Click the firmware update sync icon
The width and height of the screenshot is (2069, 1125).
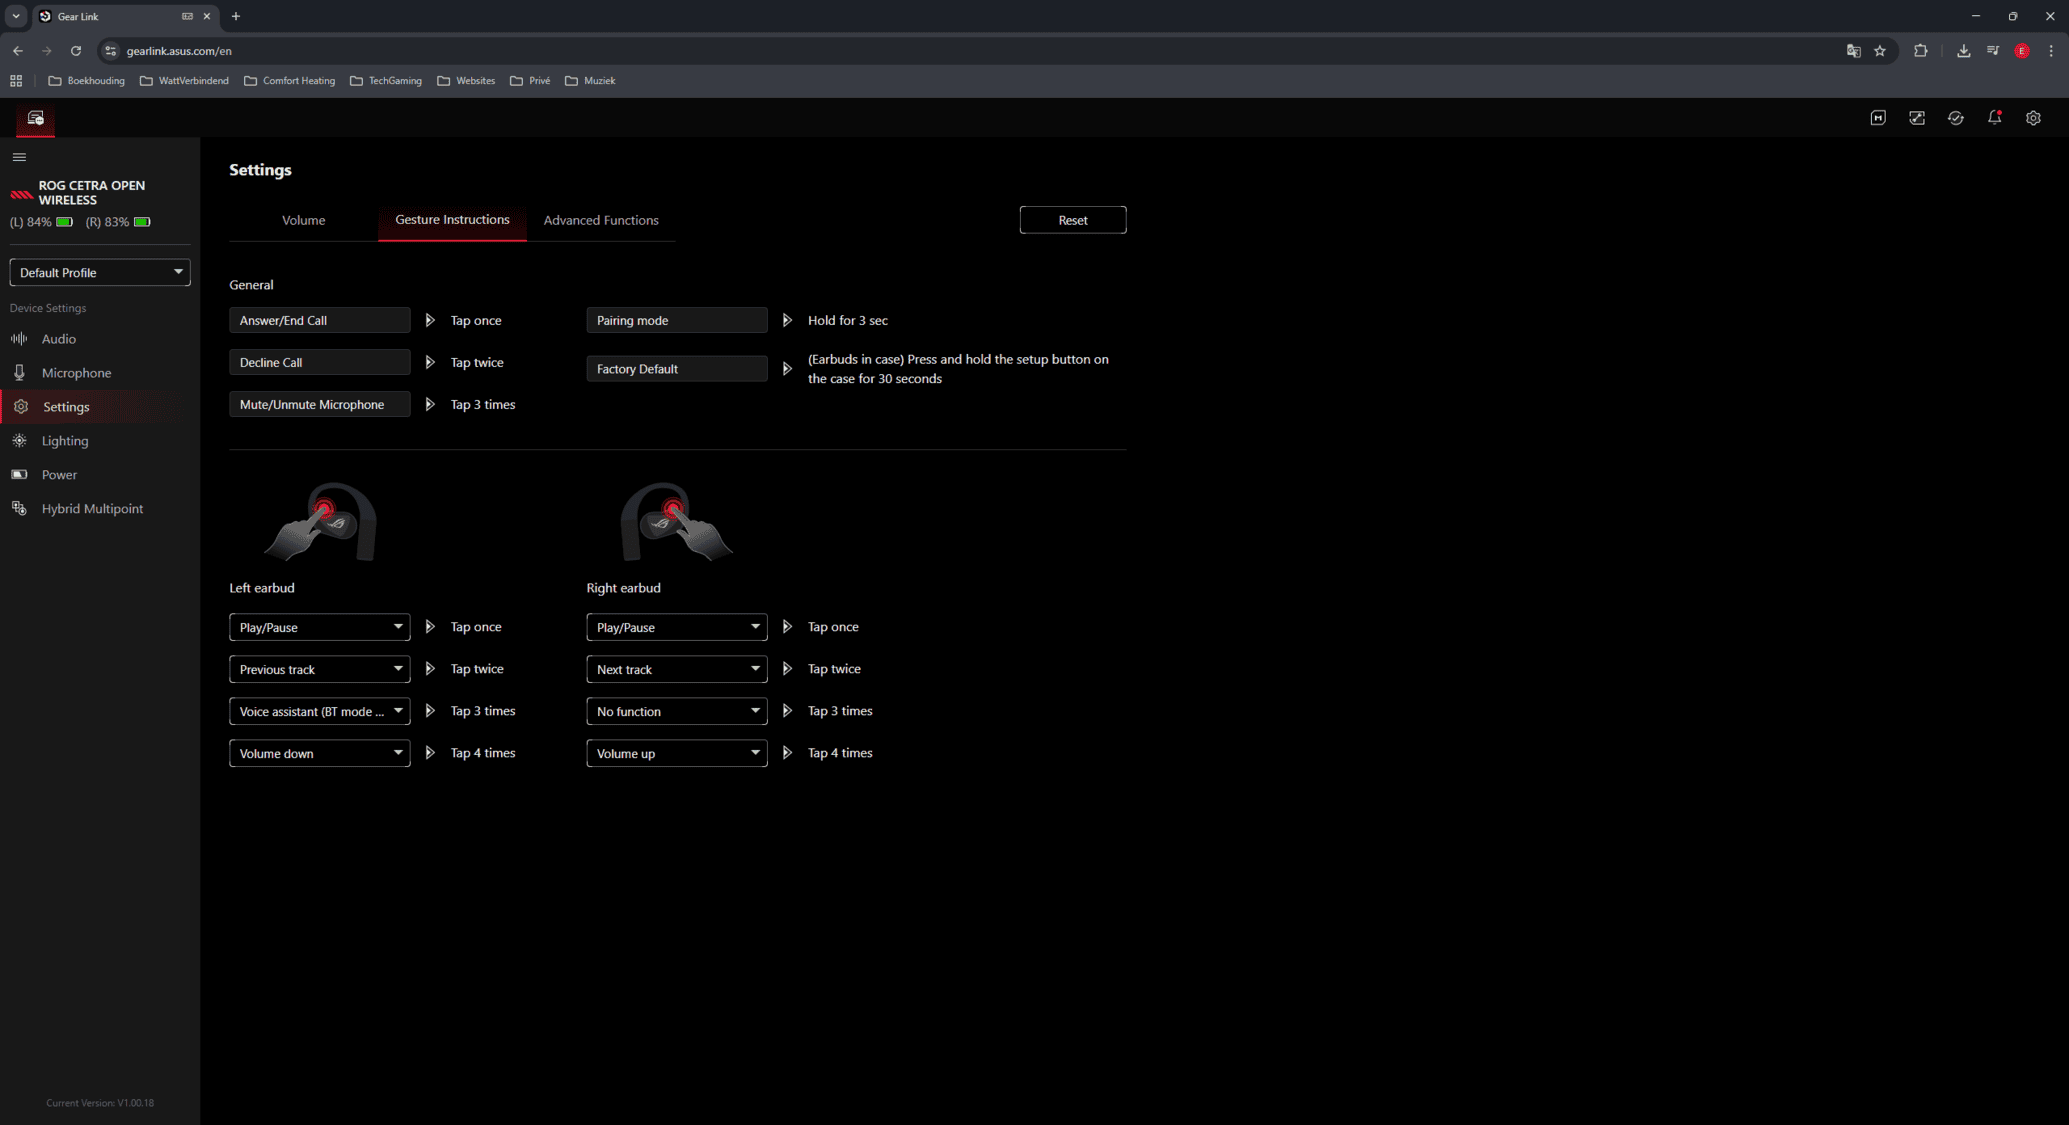(x=1956, y=118)
